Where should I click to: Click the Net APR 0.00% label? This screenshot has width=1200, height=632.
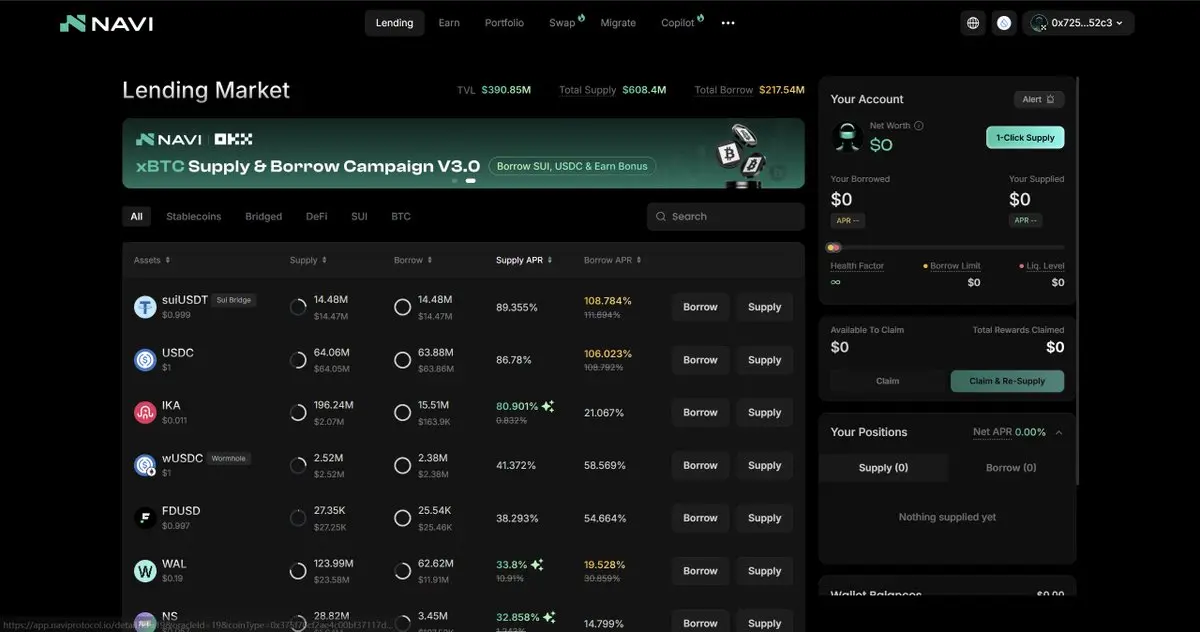[1010, 433]
